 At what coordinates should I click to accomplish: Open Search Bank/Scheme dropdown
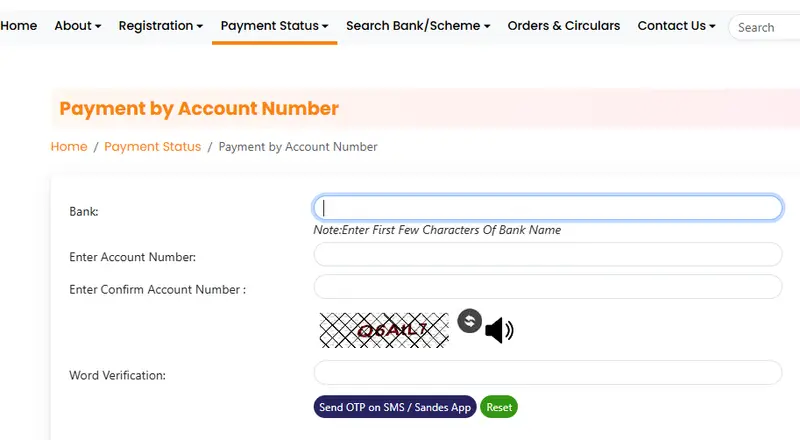click(x=418, y=26)
